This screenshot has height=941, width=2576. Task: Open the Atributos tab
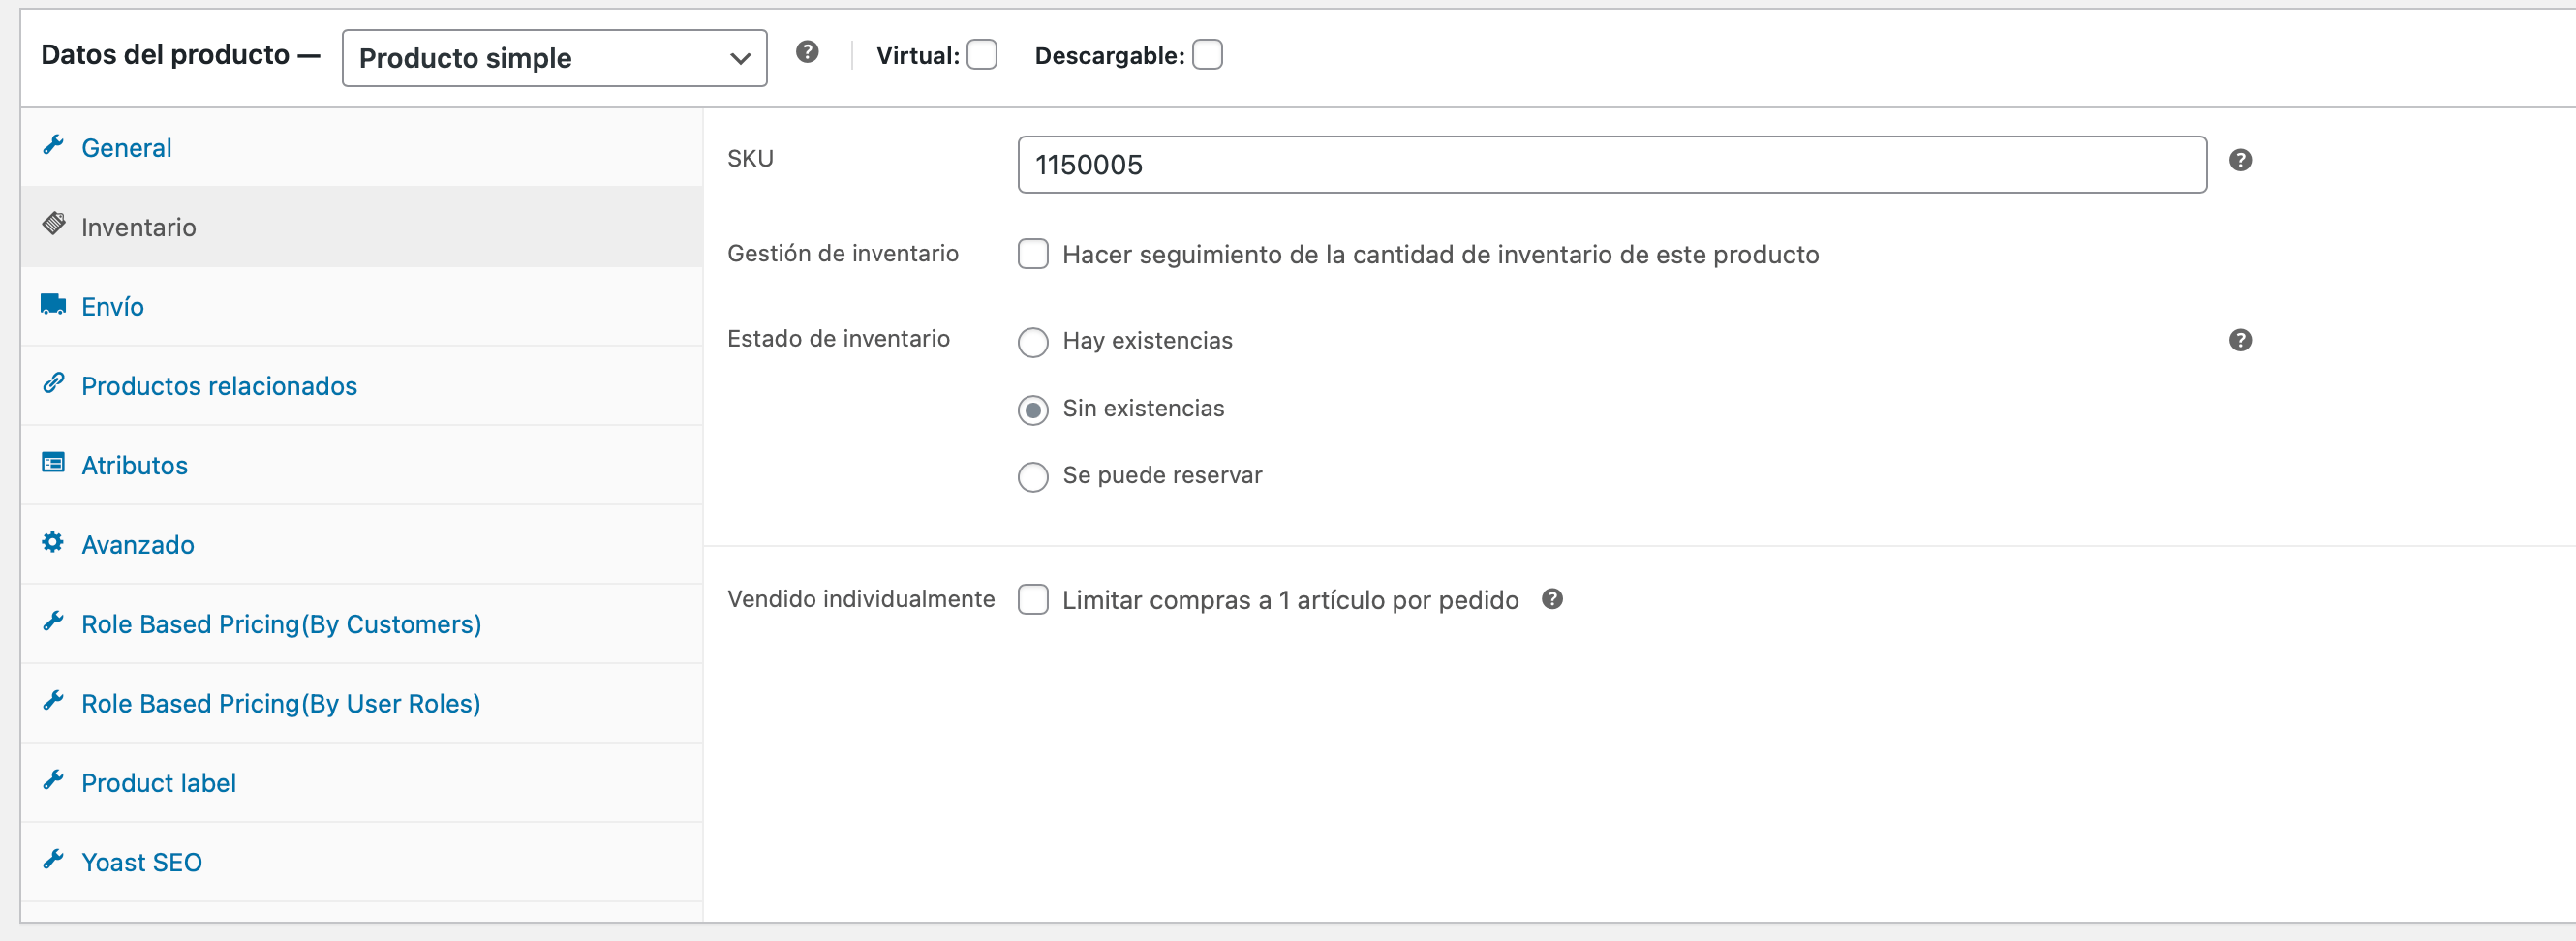362,465
